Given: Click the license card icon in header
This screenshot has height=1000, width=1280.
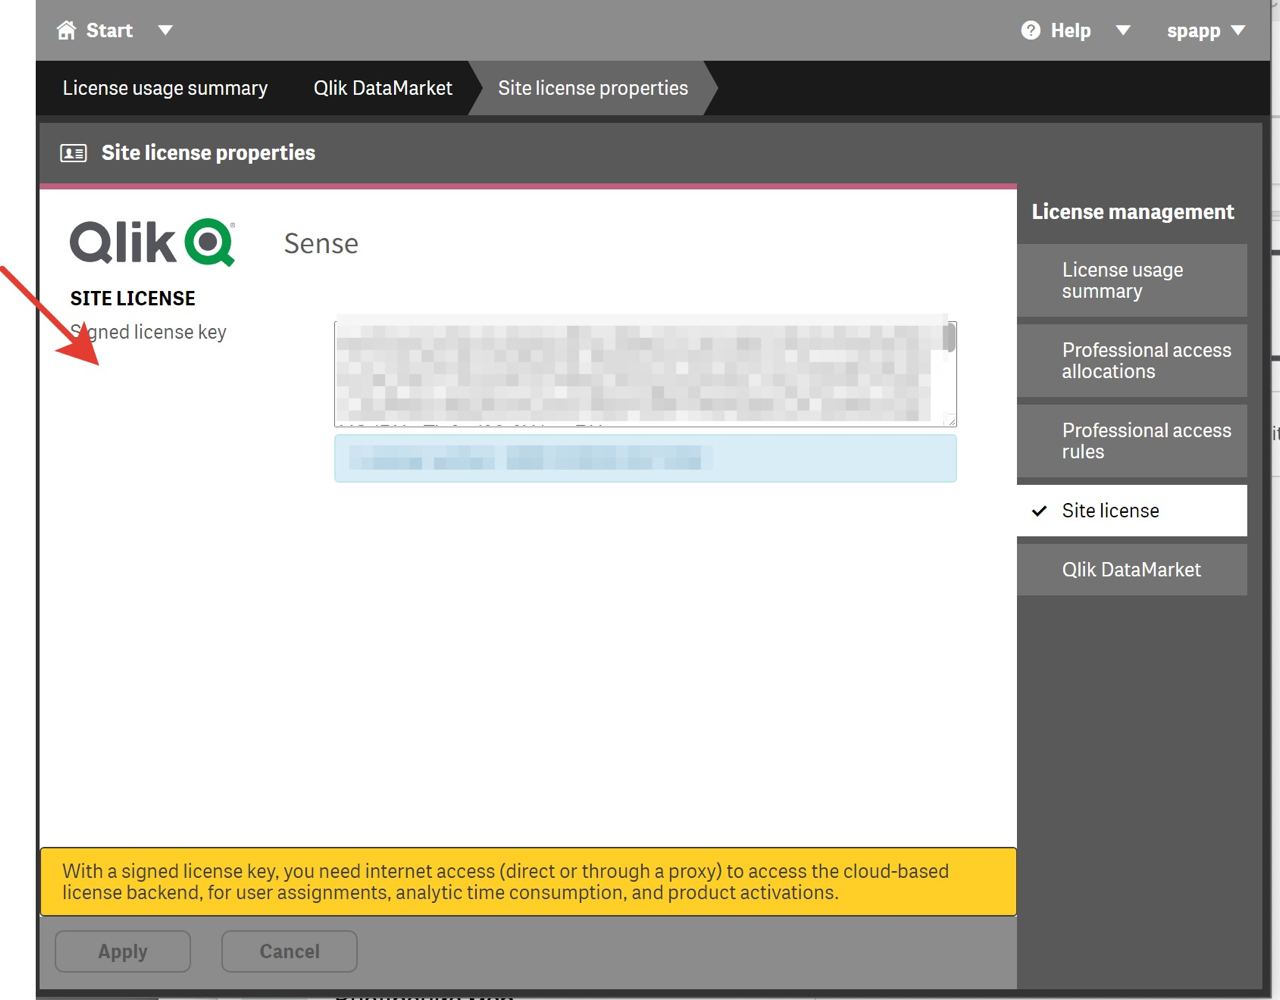Looking at the screenshot, I should [x=73, y=153].
